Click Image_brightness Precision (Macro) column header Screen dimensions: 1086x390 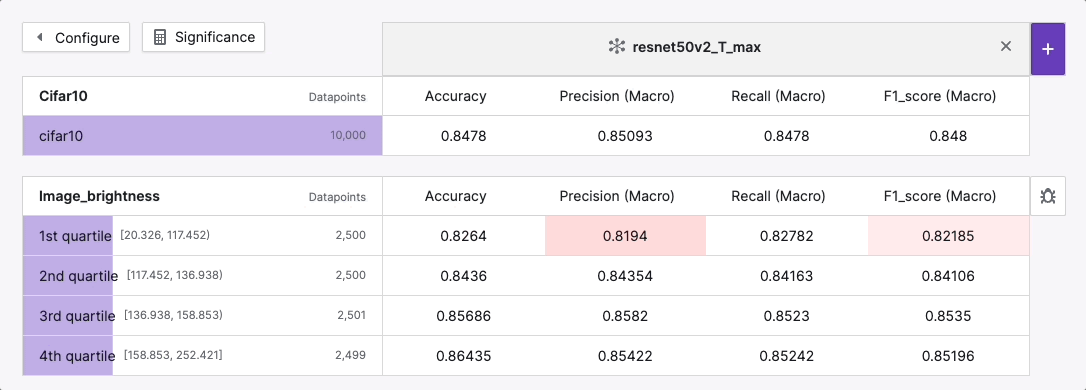click(617, 197)
